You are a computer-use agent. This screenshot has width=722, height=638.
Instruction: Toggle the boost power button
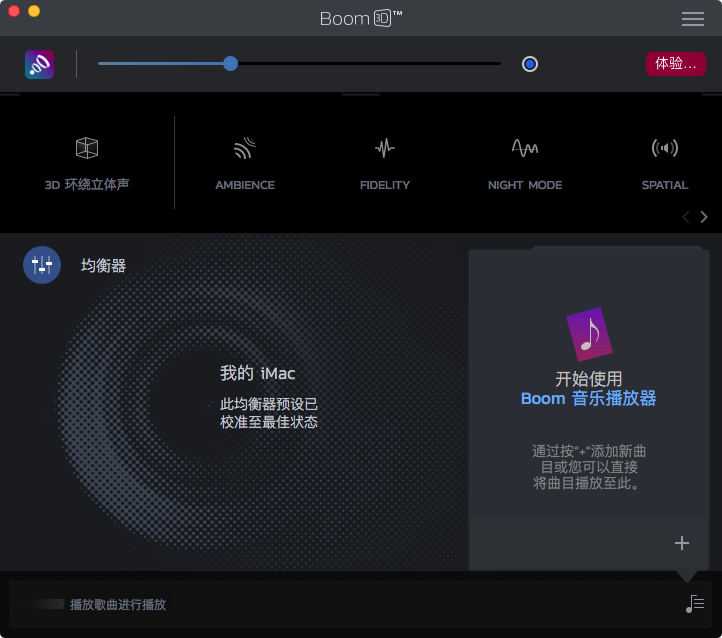point(530,64)
